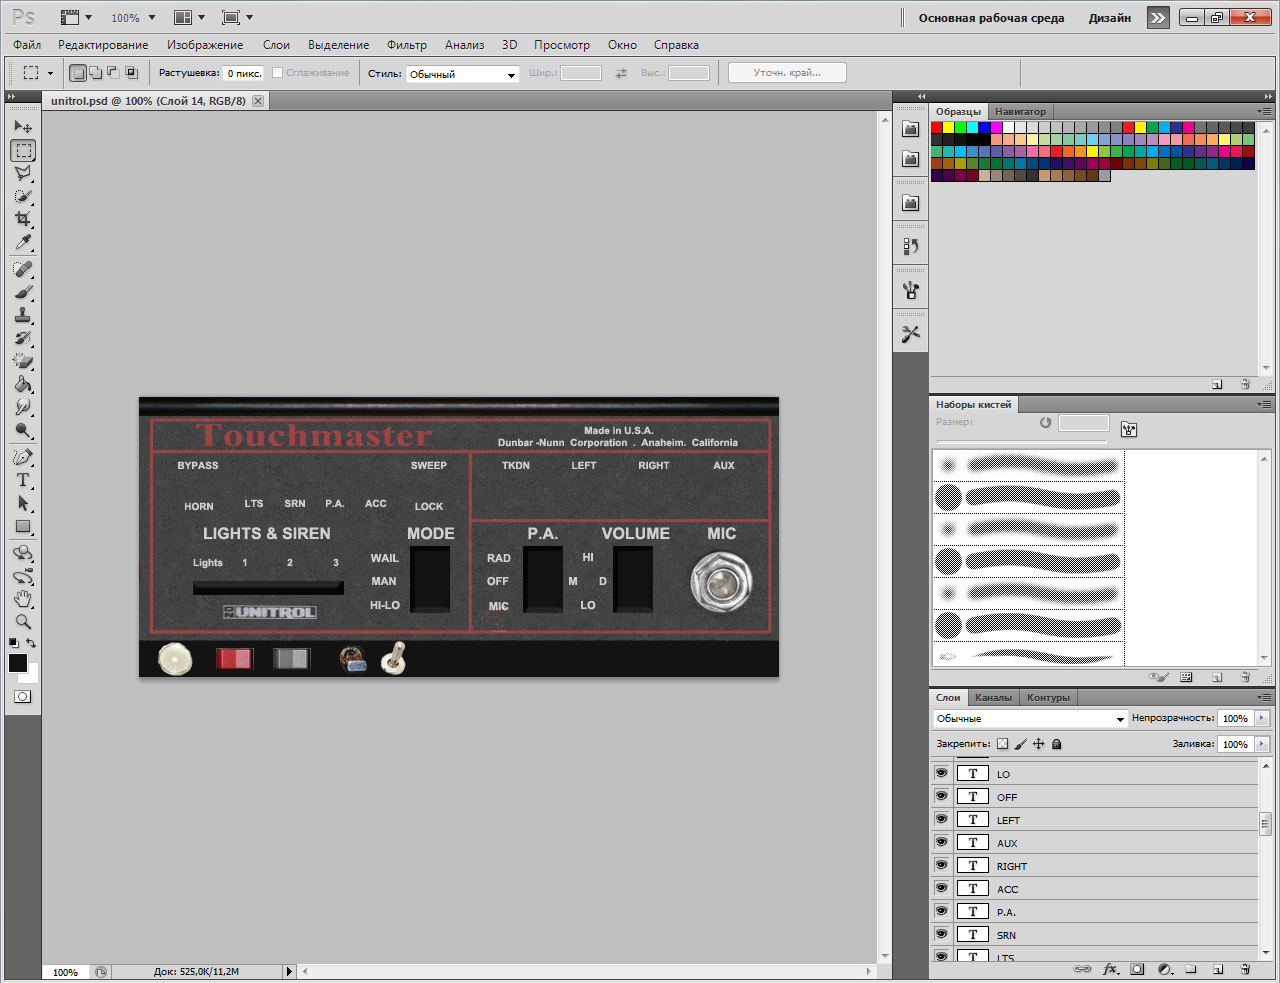Viewport: 1280px width, 983px height.
Task: Open the Стиль dropdown in options bar
Action: click(x=462, y=74)
